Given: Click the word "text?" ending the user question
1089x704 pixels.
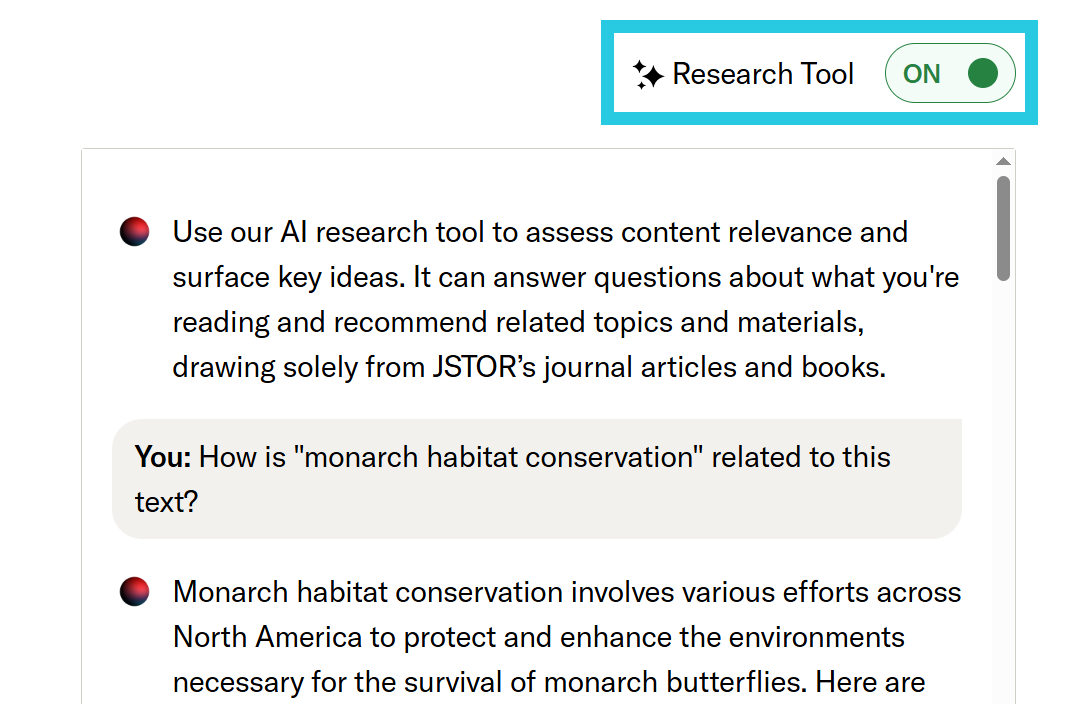Looking at the screenshot, I should [166, 502].
